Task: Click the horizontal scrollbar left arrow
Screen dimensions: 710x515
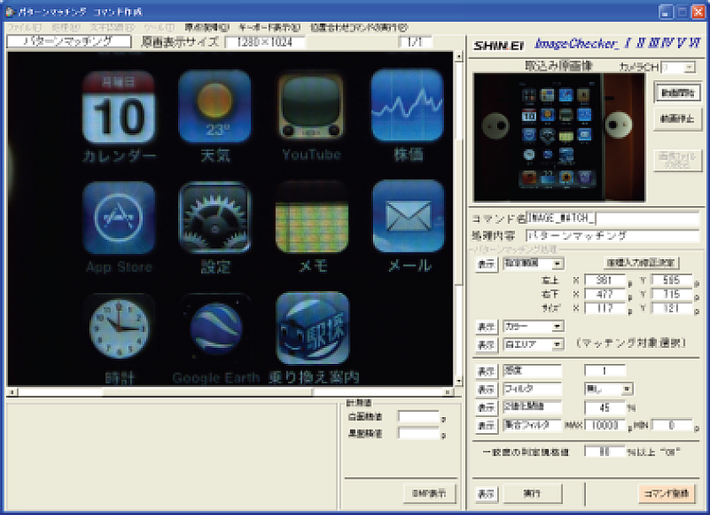Action: 12,392
